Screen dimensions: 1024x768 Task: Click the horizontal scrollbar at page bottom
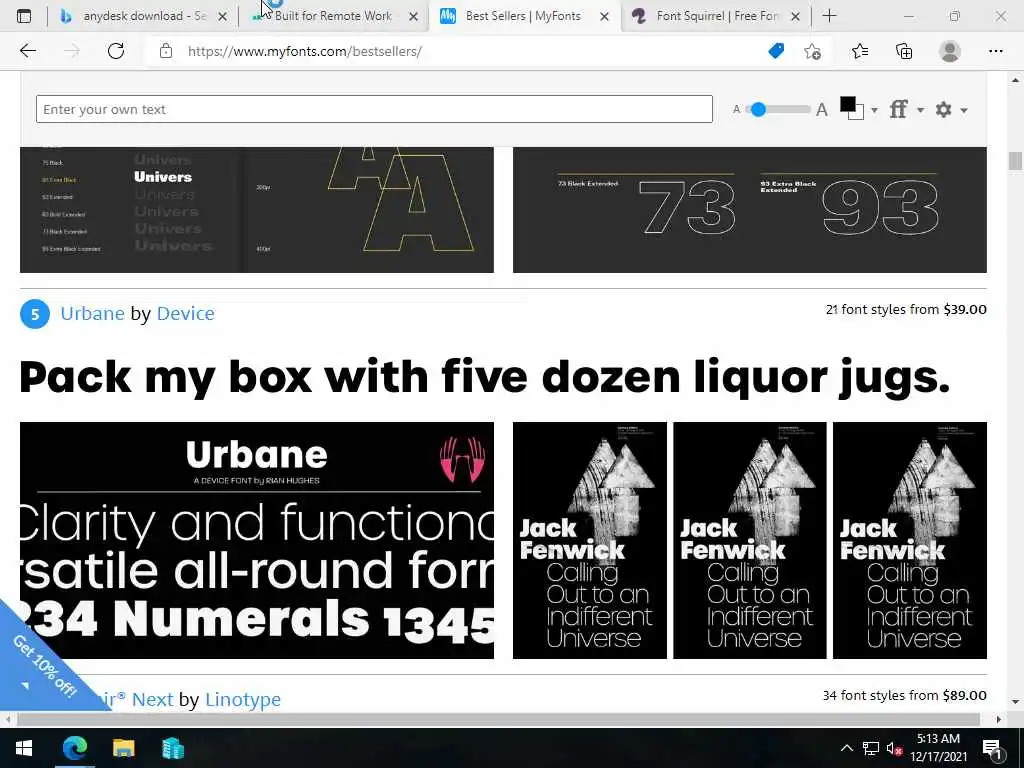tap(498, 719)
